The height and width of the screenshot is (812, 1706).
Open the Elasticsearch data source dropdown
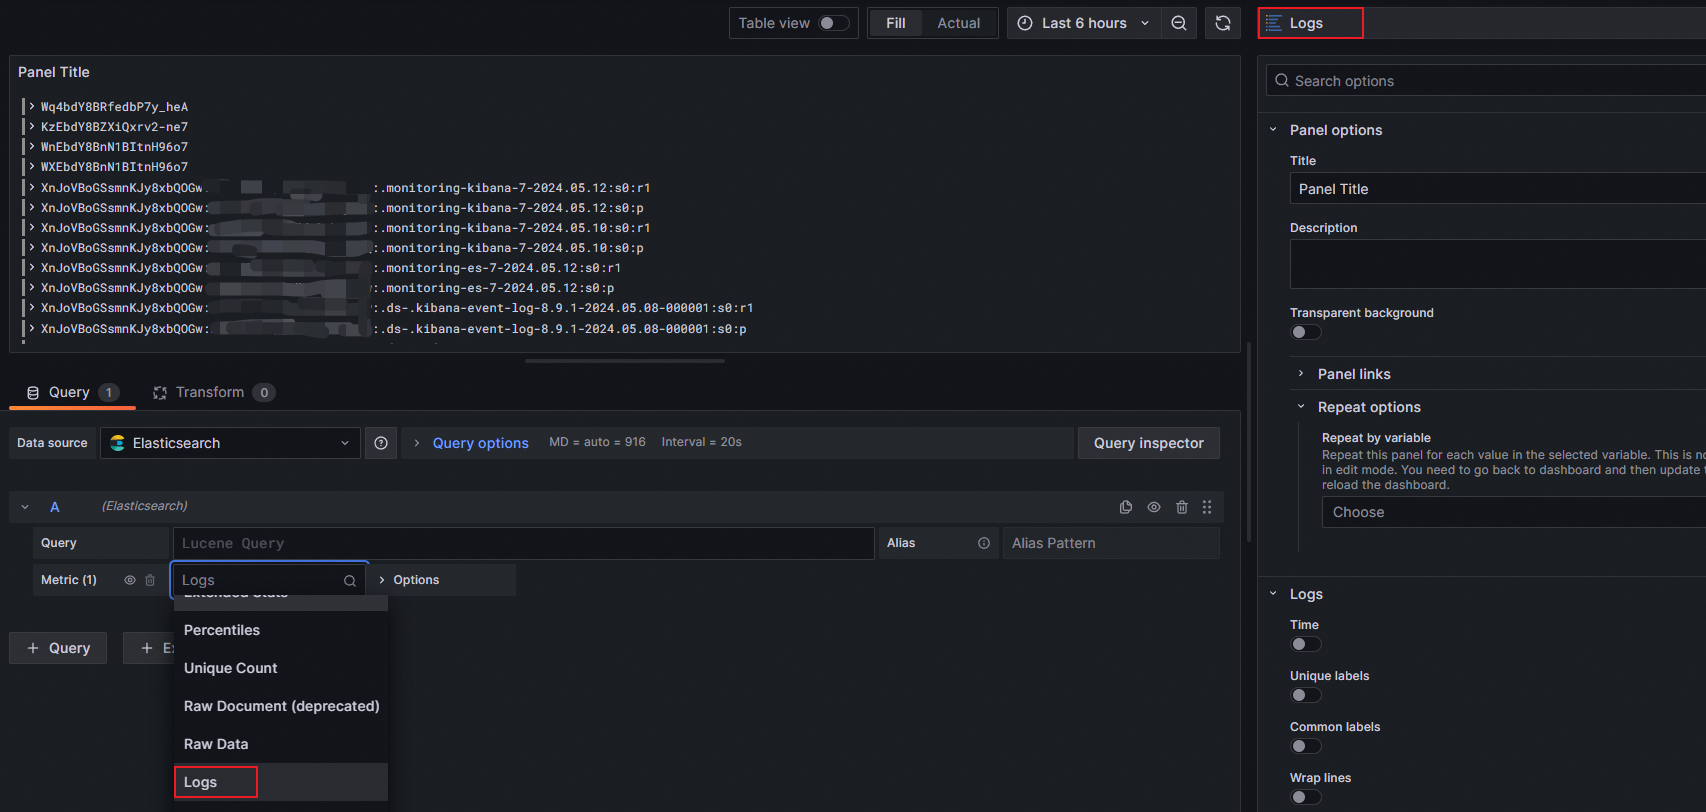pyautogui.click(x=230, y=443)
